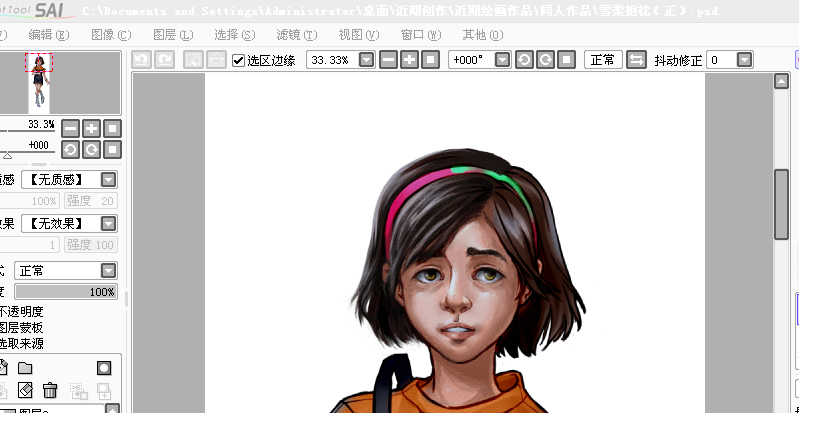Reset navigator zoom with square beside 33.3%
Screen dimensions: 829x446
coord(112,128)
